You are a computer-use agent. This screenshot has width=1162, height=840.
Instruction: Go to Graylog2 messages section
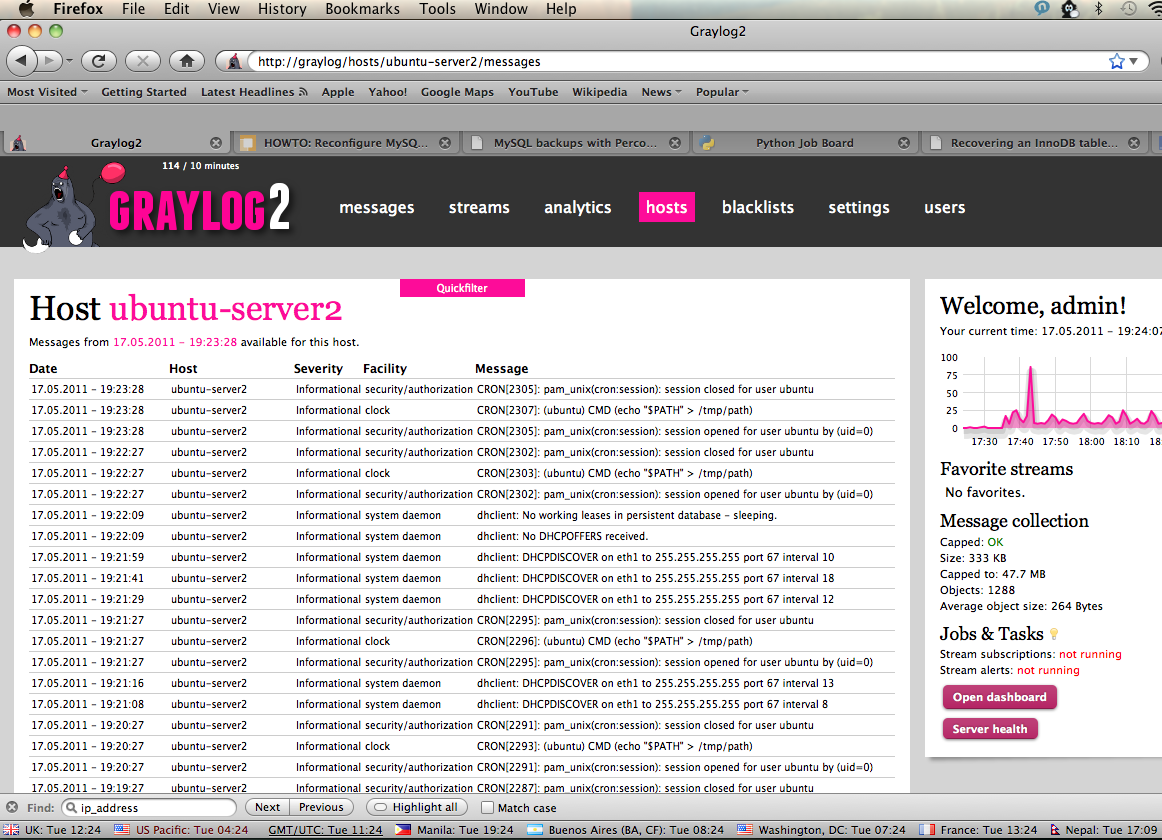click(x=376, y=208)
